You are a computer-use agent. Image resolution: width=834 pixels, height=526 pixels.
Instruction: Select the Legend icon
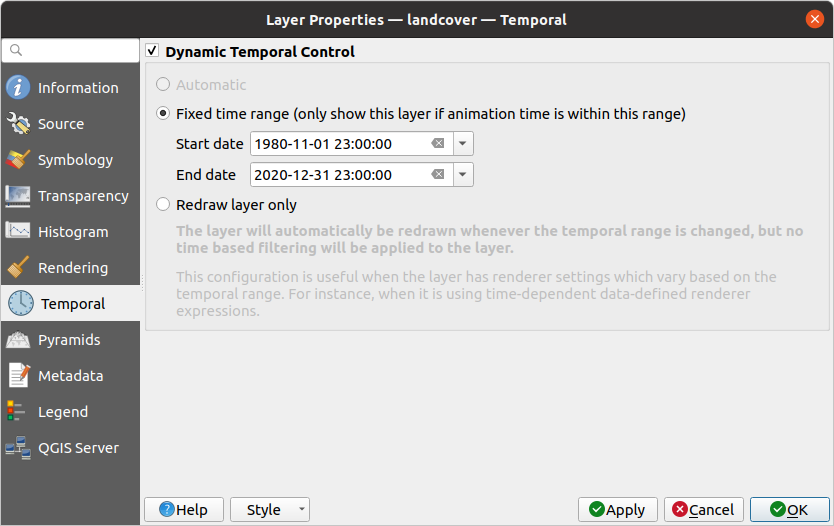tap(18, 412)
